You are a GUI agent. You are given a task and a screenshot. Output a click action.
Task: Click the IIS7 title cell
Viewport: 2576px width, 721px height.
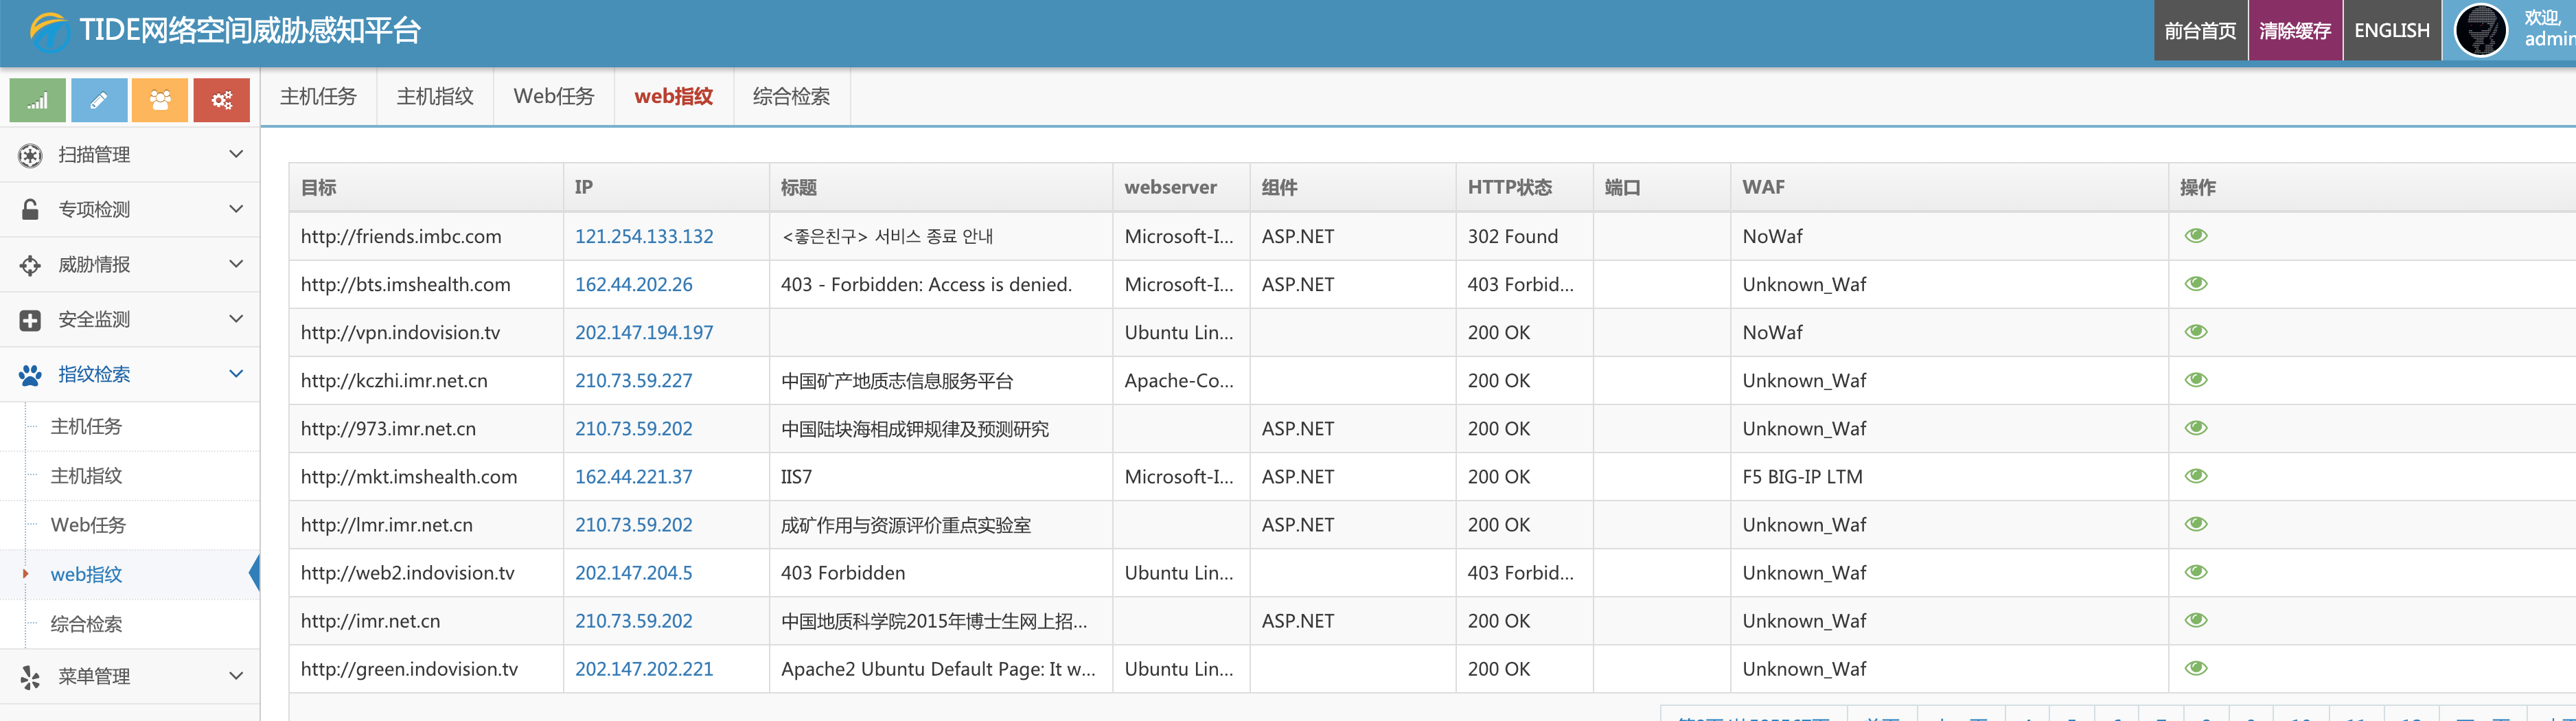click(x=940, y=477)
